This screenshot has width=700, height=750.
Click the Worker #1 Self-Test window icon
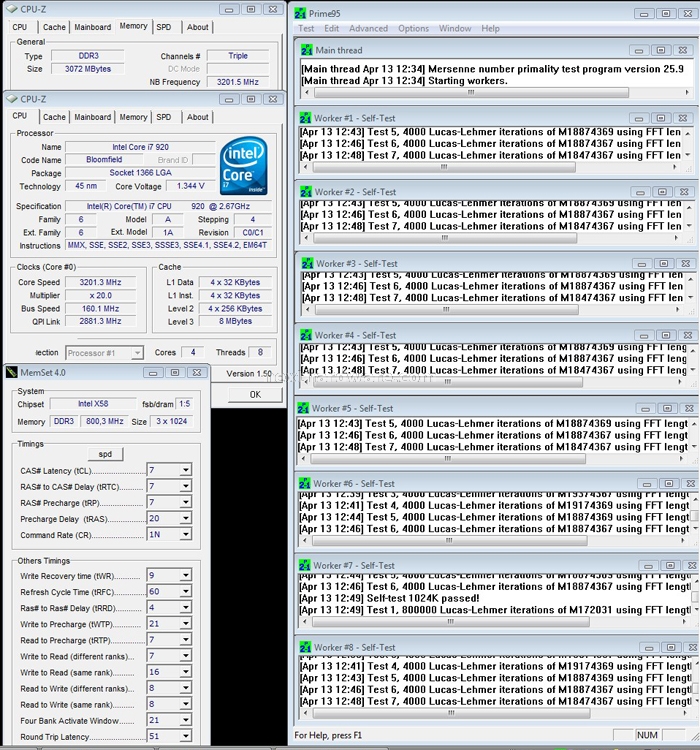click(305, 118)
